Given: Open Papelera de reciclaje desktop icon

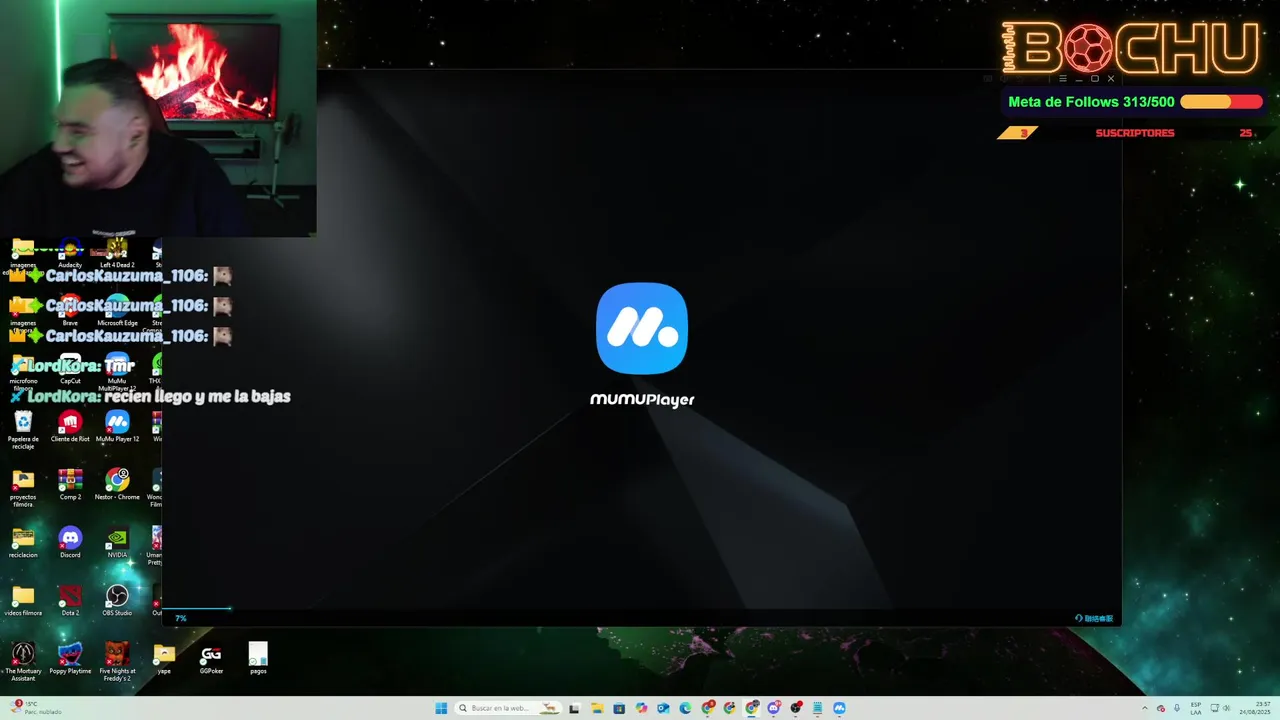Looking at the screenshot, I should (x=23, y=430).
